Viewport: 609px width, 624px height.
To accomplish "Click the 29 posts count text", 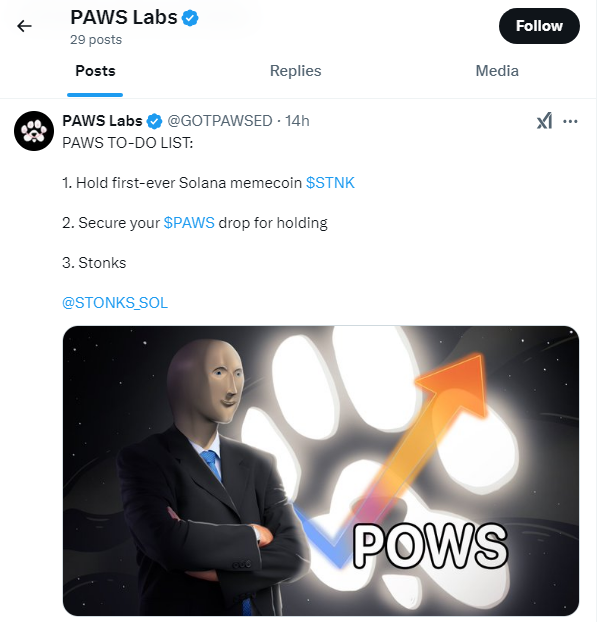I will tap(96, 40).
